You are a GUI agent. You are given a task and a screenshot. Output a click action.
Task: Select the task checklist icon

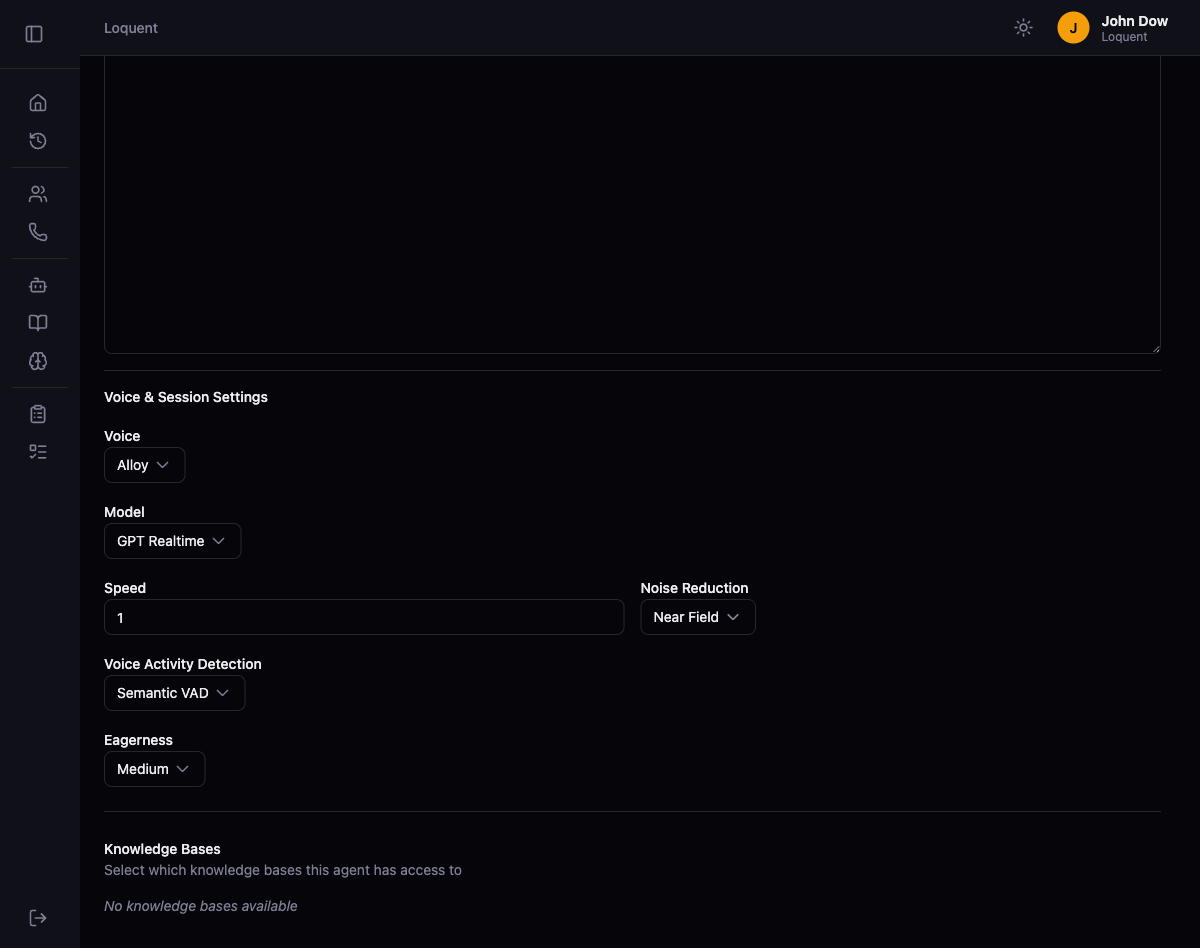tap(38, 451)
